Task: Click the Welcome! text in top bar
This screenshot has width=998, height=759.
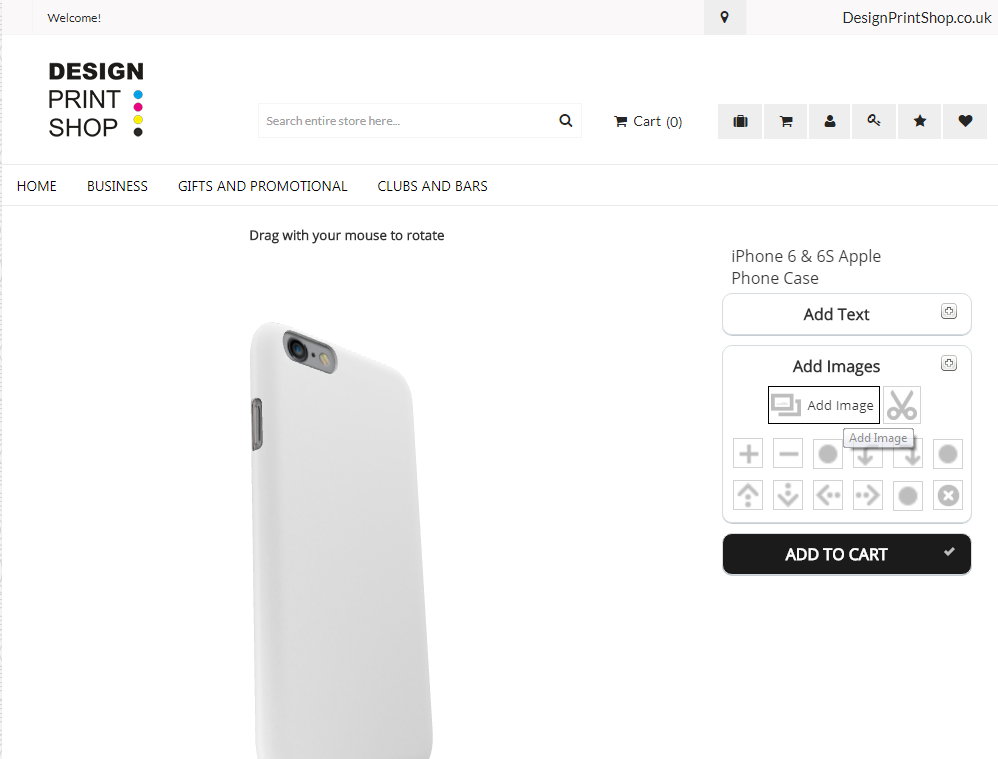Action: (74, 18)
